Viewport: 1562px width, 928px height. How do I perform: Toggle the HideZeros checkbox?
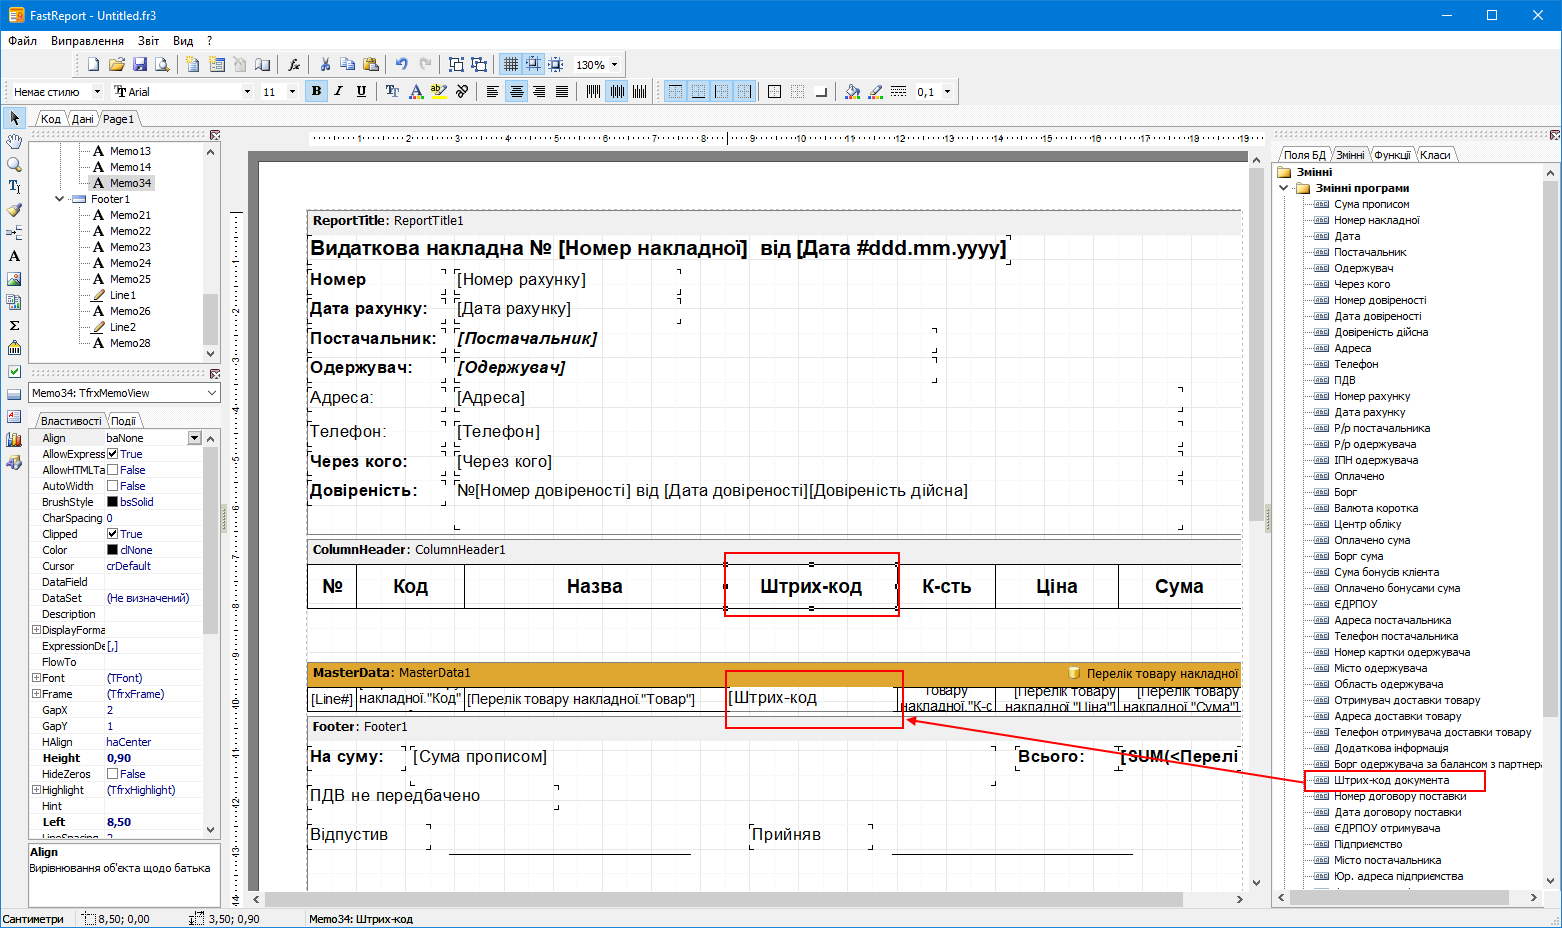pos(113,774)
